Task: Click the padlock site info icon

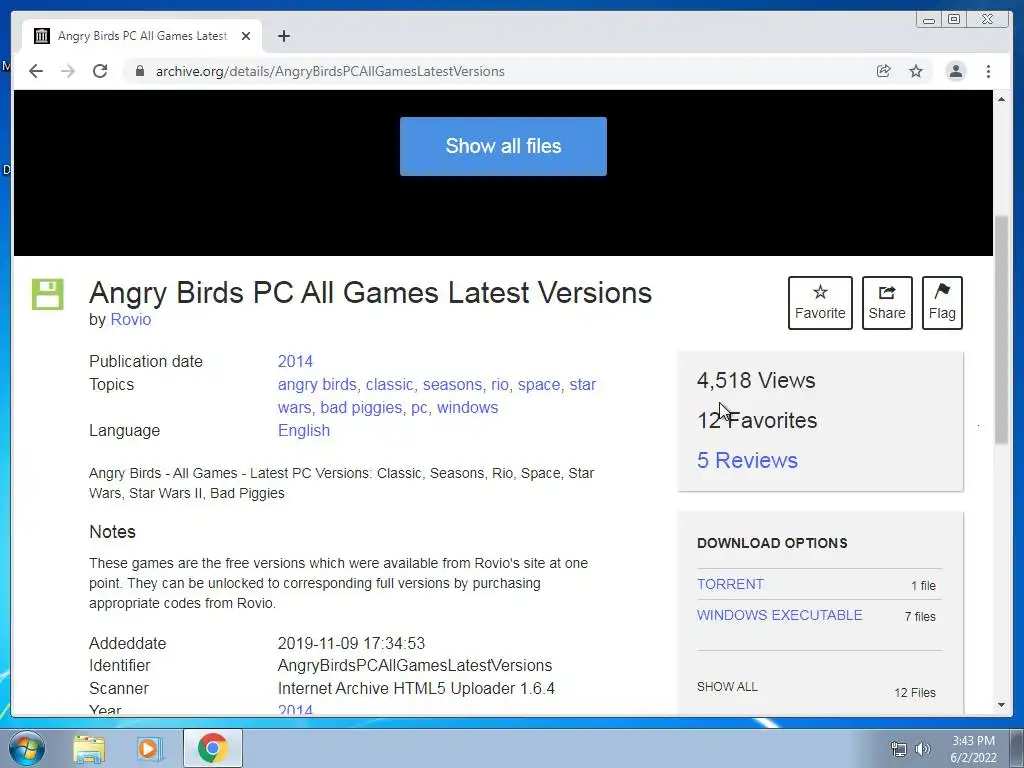Action: click(x=139, y=71)
